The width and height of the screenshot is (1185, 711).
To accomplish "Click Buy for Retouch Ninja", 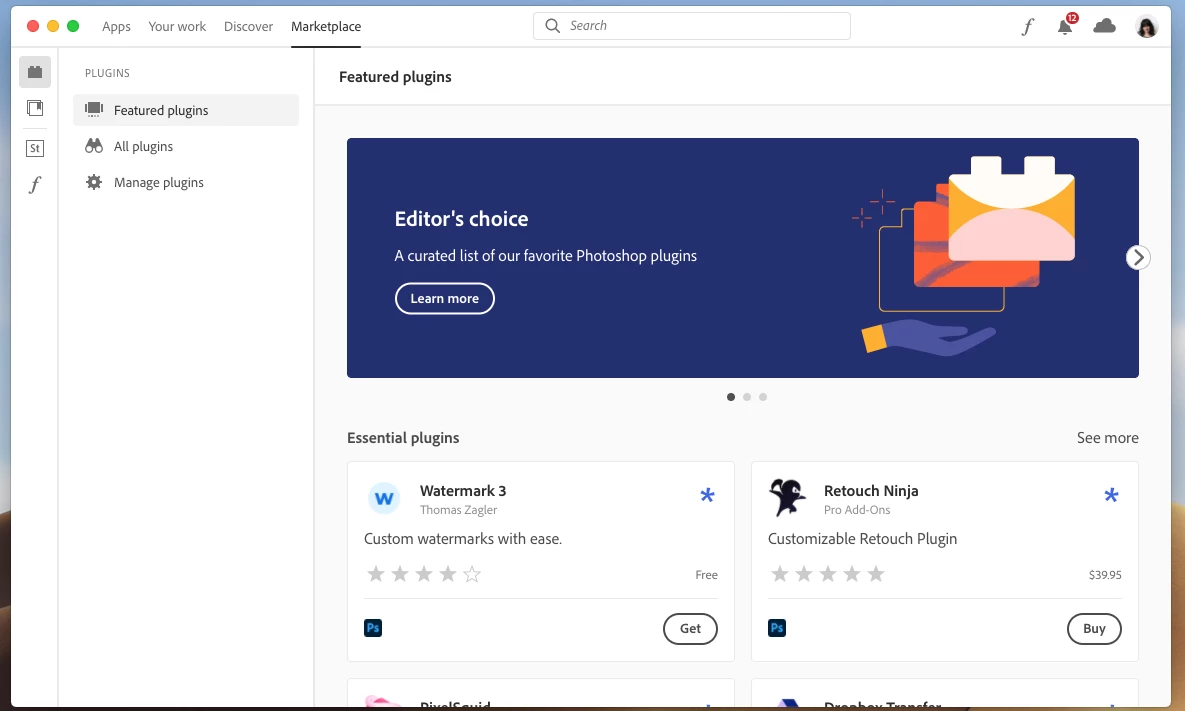I will [x=1094, y=629].
